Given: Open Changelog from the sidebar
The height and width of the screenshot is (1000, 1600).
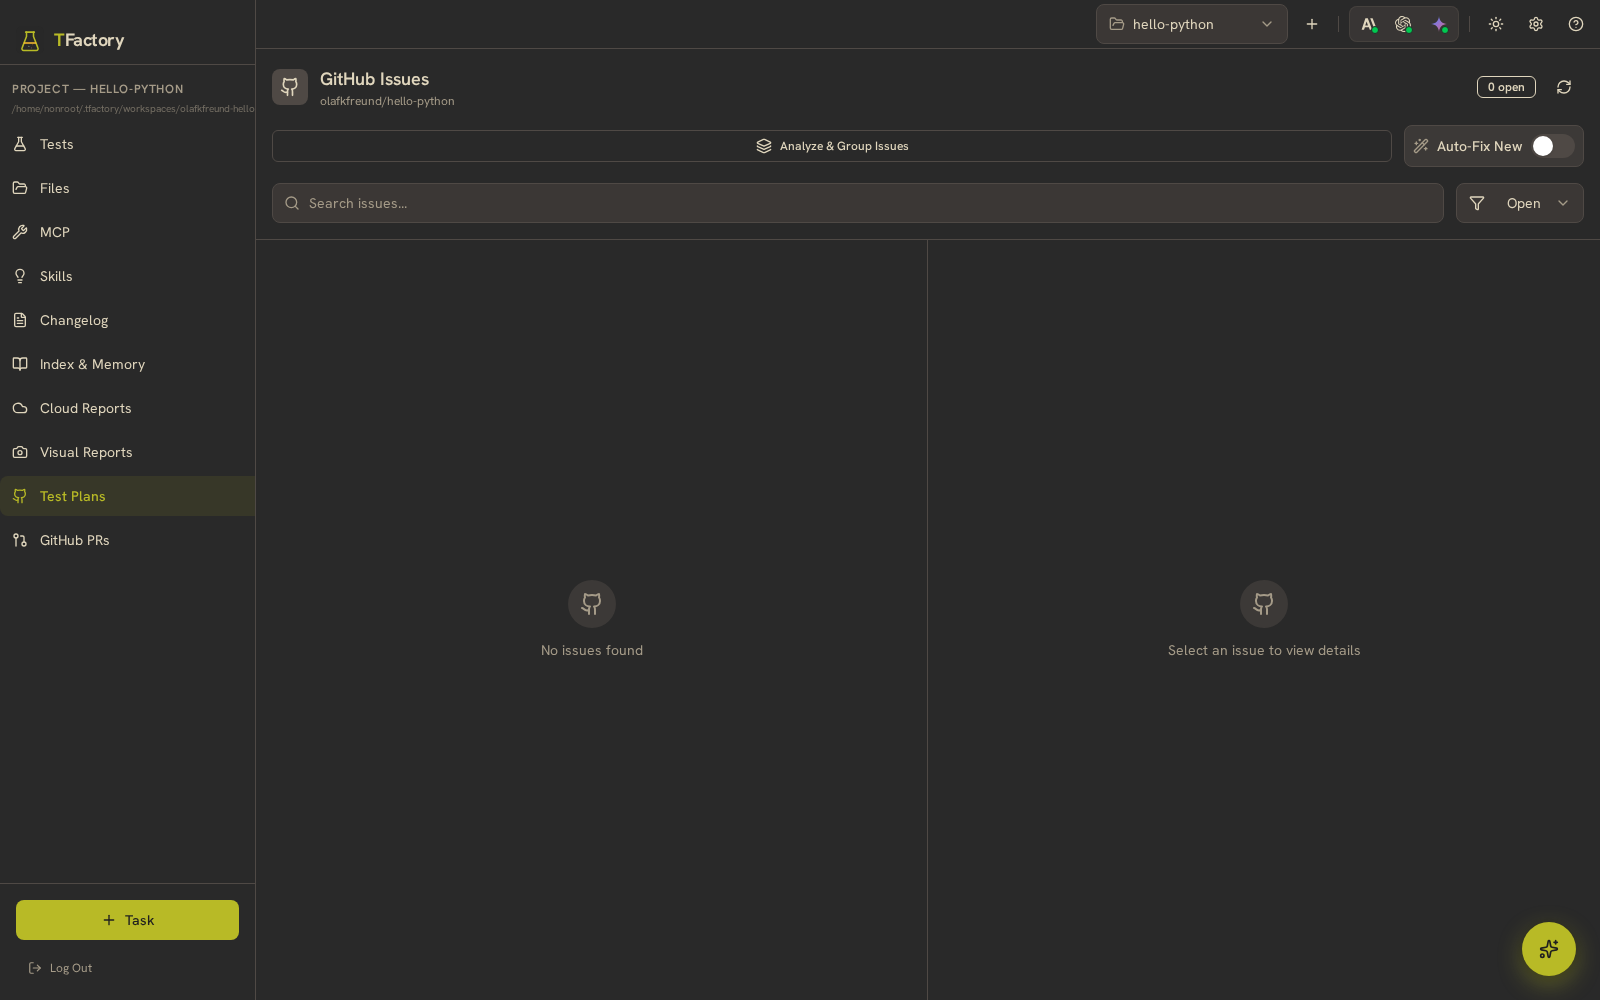Looking at the screenshot, I should 127,320.
